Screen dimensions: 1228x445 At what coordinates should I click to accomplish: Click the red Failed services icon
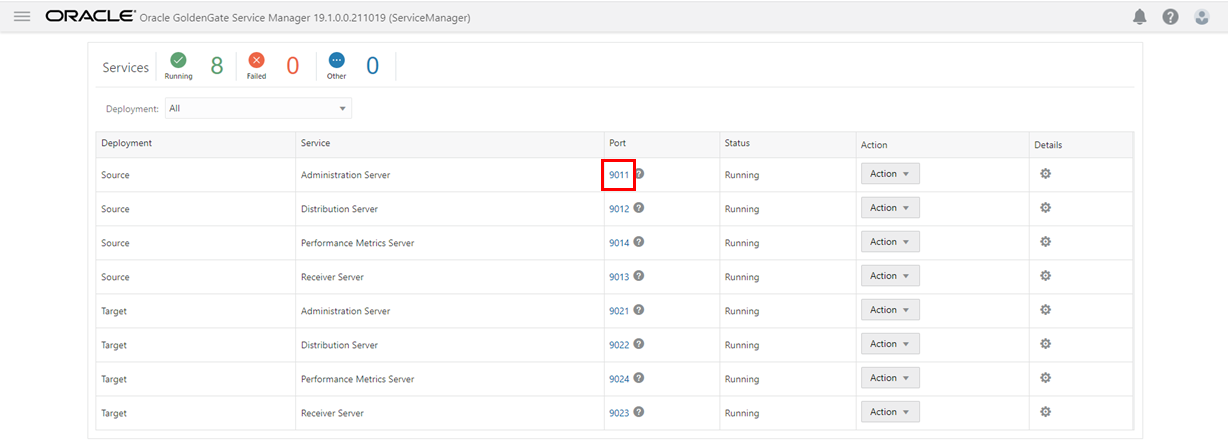[x=256, y=61]
